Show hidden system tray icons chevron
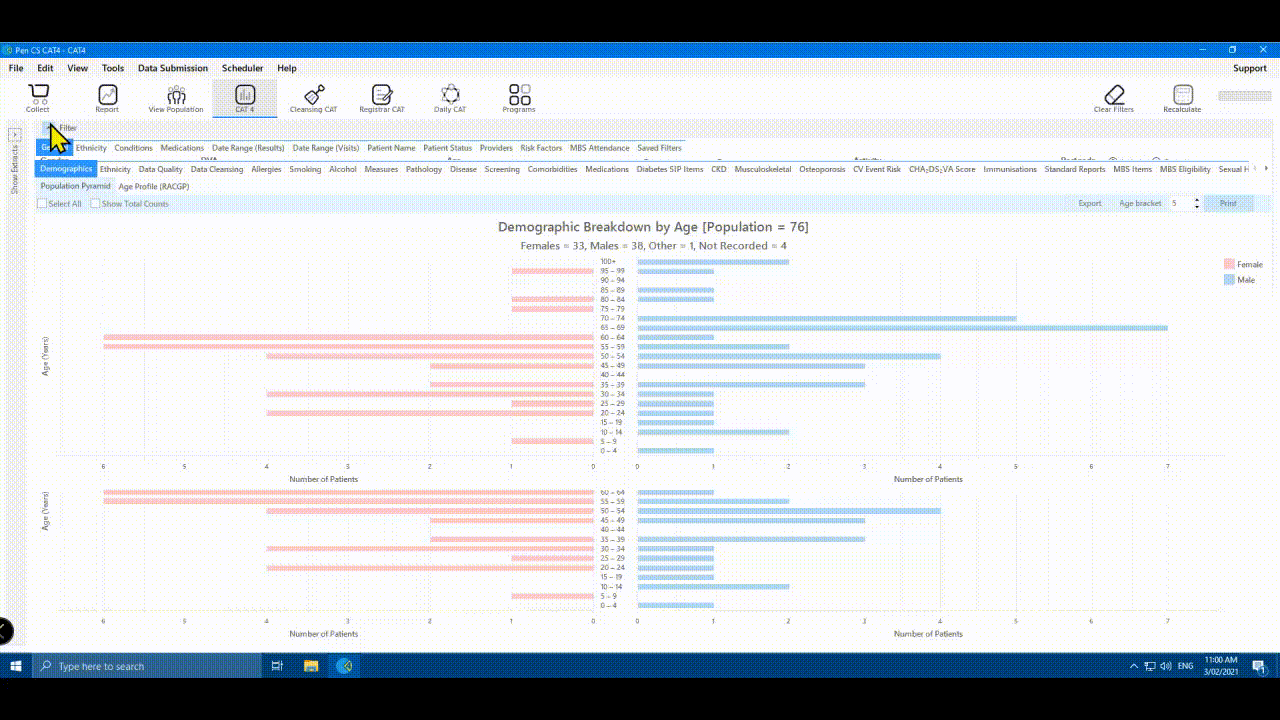This screenshot has height=720, width=1280. coord(1133,666)
